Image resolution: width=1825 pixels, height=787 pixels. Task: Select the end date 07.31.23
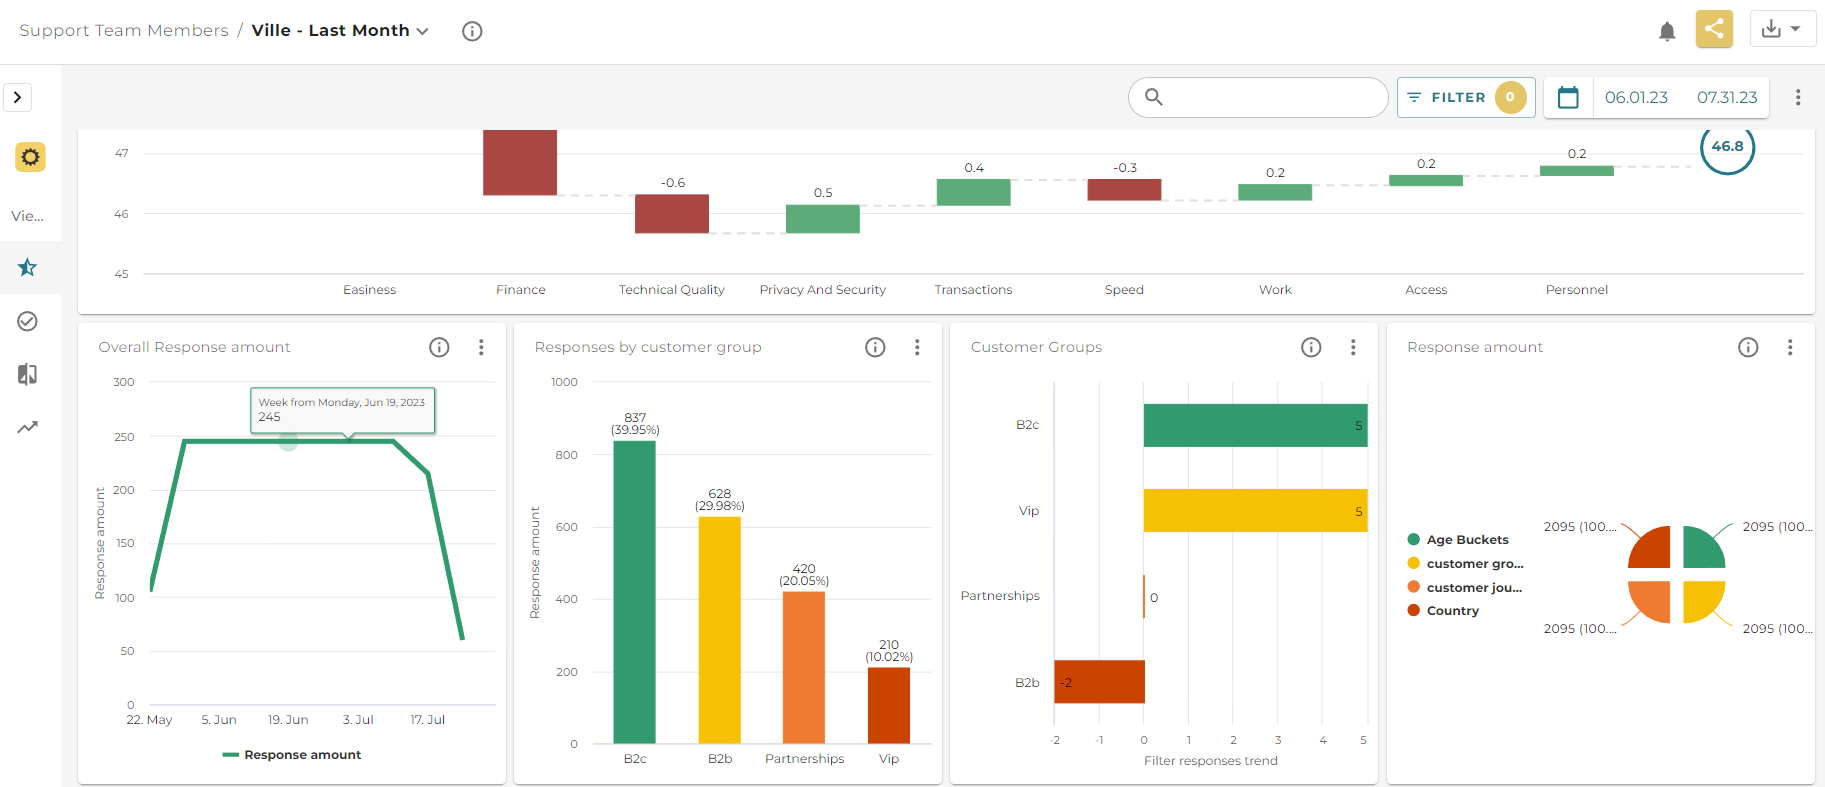1727,97
